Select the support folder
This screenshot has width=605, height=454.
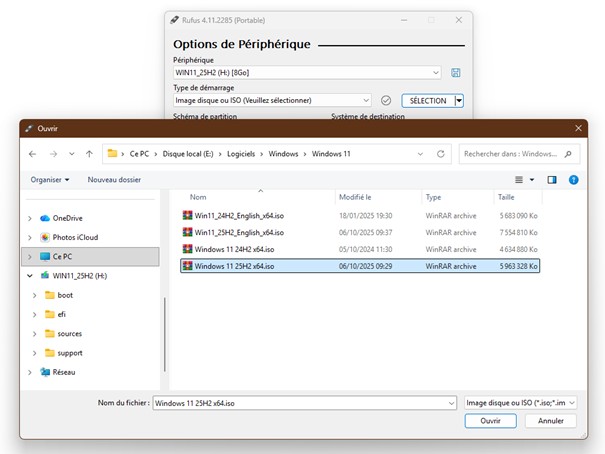pyautogui.click(x=70, y=353)
